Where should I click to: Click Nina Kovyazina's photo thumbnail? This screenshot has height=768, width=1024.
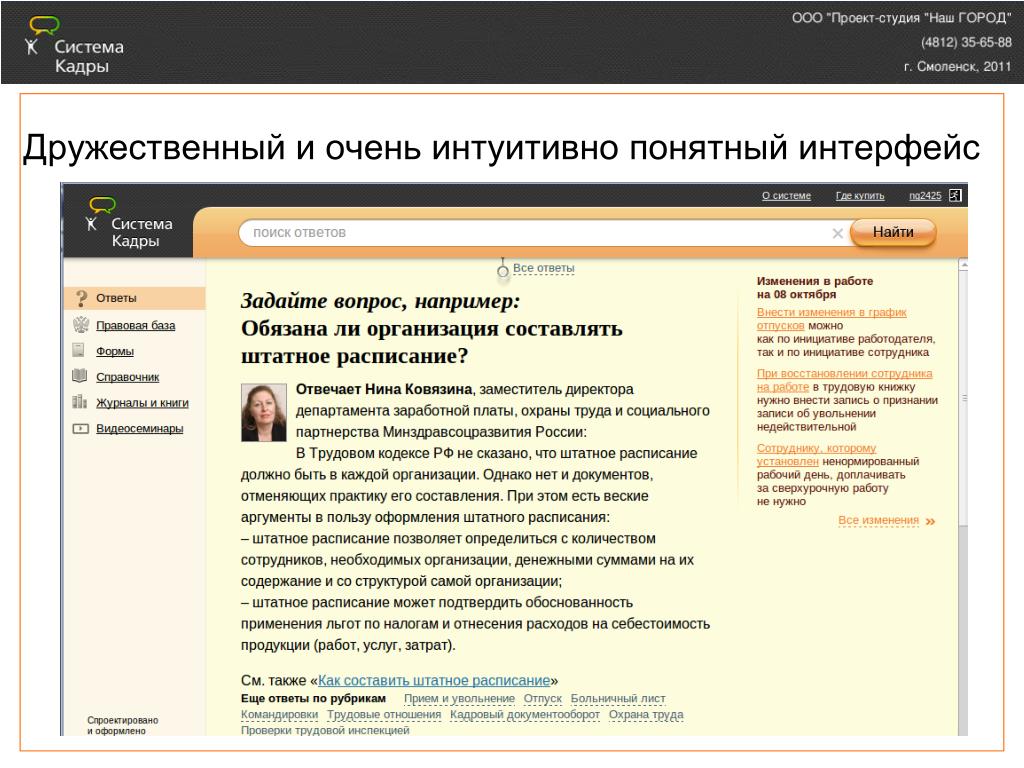pos(264,413)
